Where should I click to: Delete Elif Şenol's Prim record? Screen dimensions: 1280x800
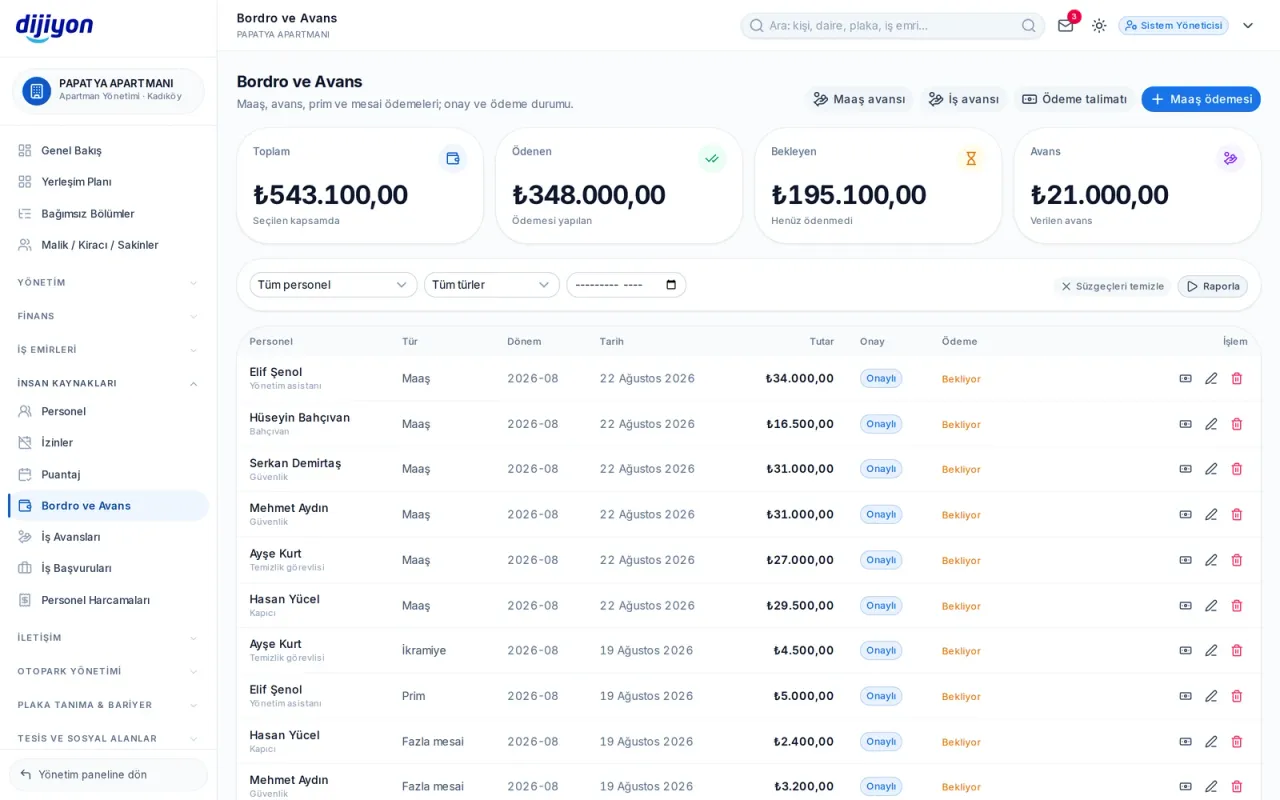point(1237,696)
